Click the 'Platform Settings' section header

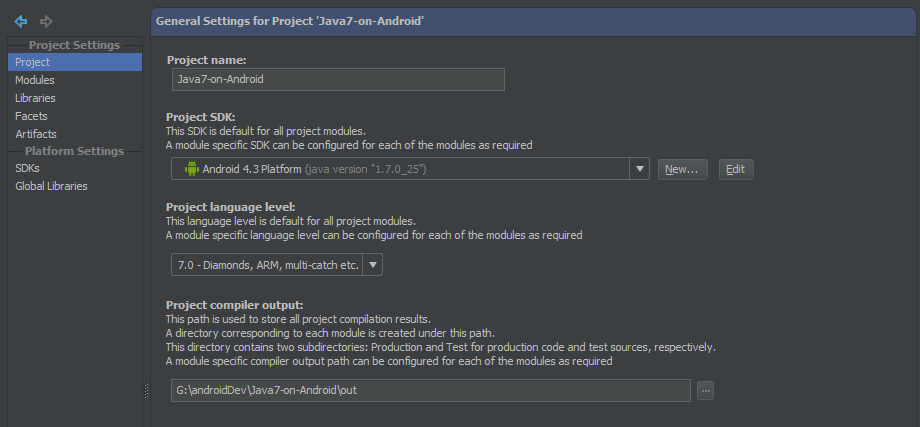pos(75,151)
